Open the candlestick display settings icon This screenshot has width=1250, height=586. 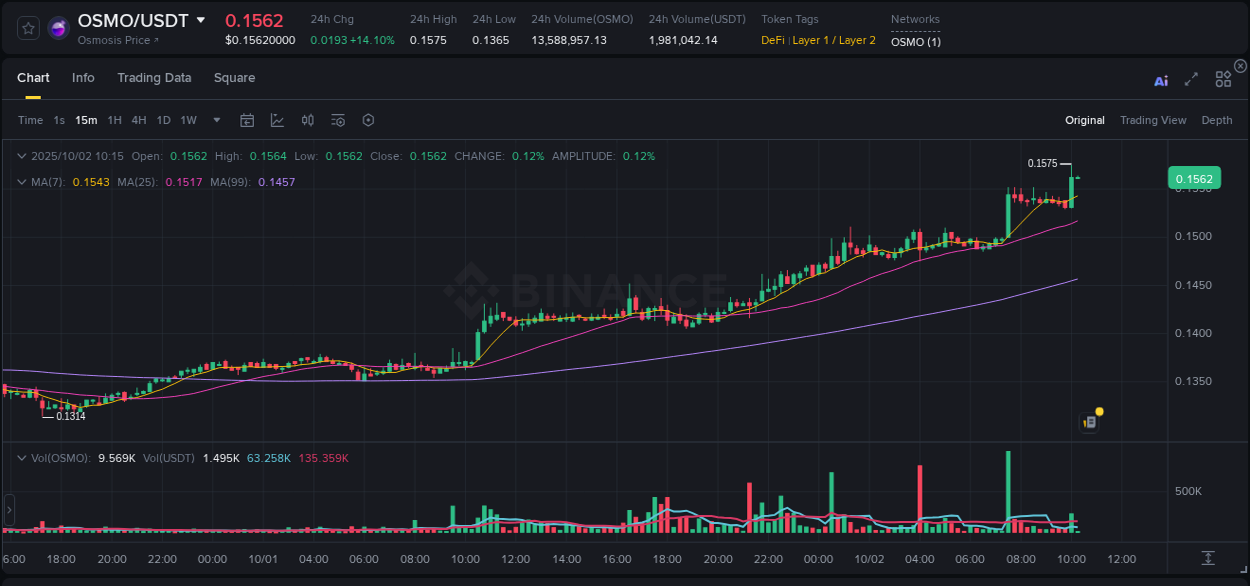pyautogui.click(x=307, y=119)
